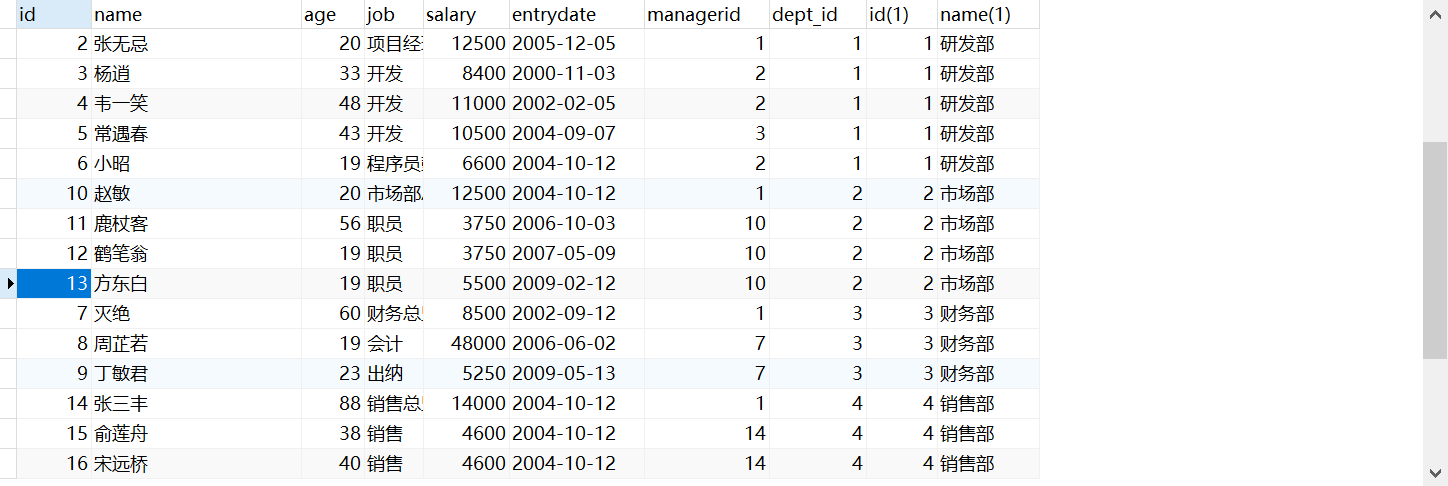Viewport: 1448px width, 486px height.
Task: Select the name cell 赵敏
Action: click(196, 194)
